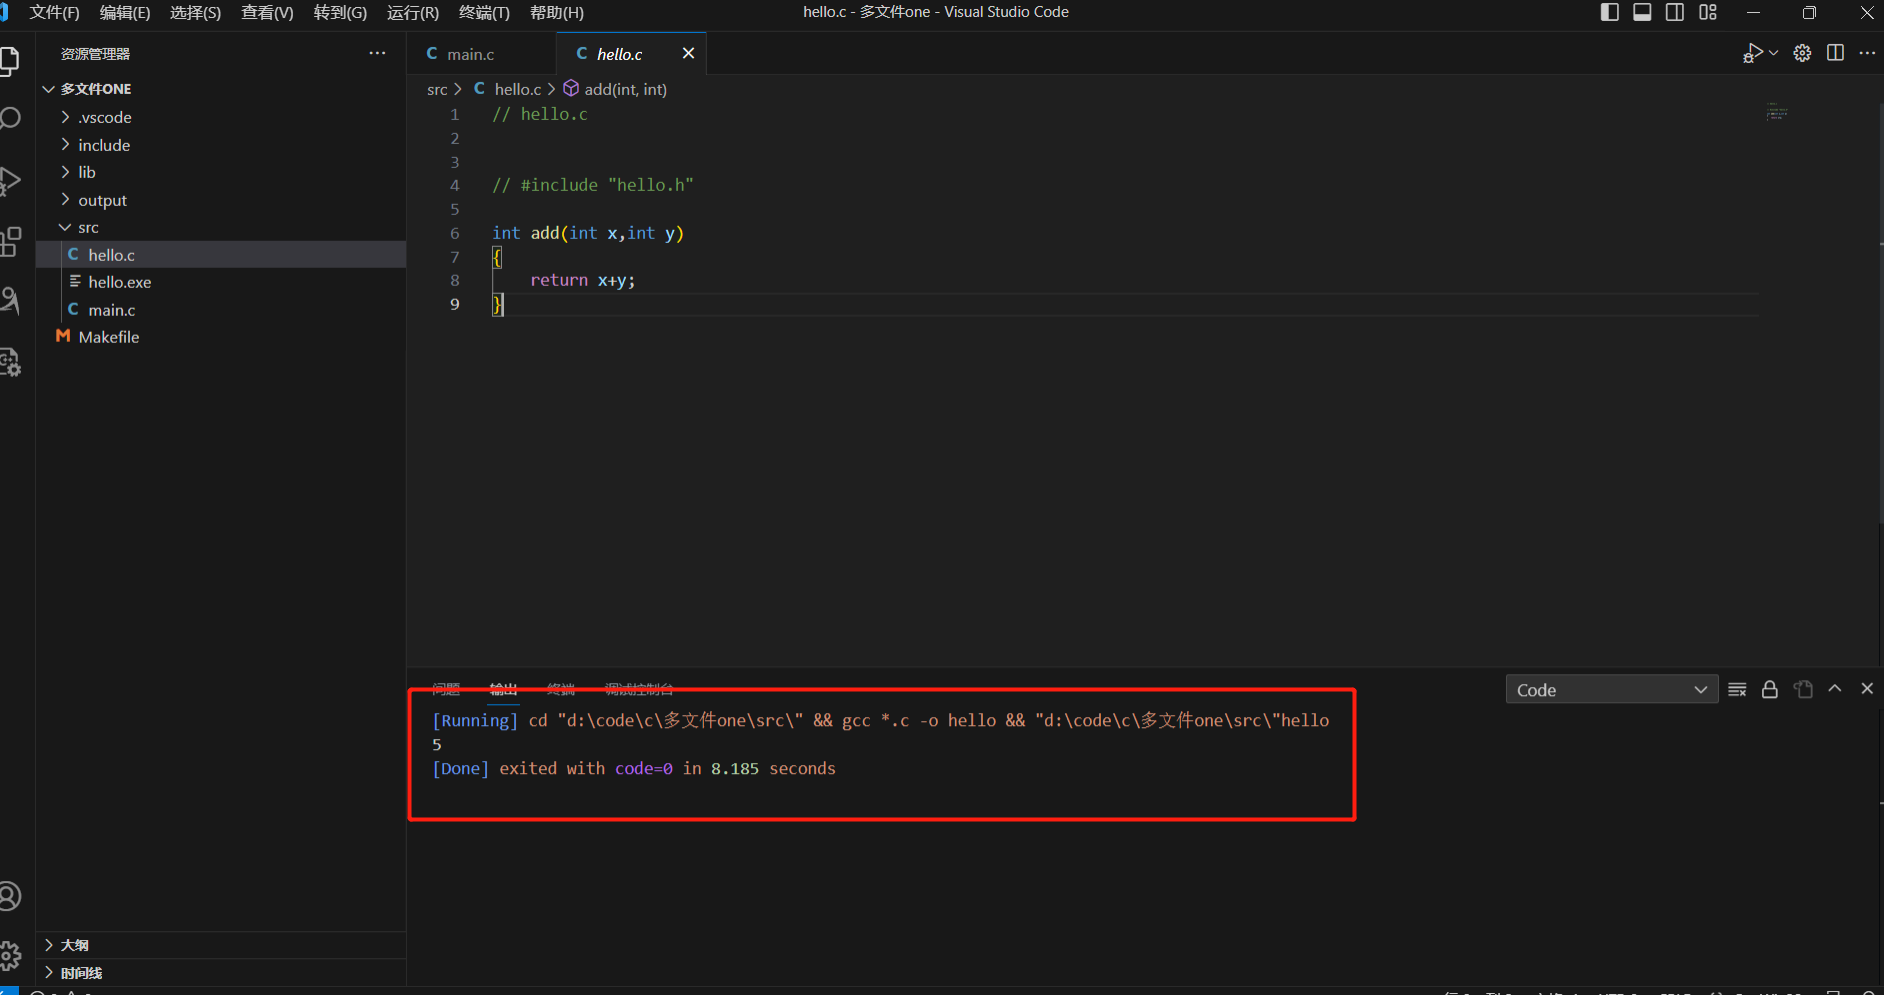Switch to the main.c editor tab
1884x995 pixels.
[x=481, y=54]
